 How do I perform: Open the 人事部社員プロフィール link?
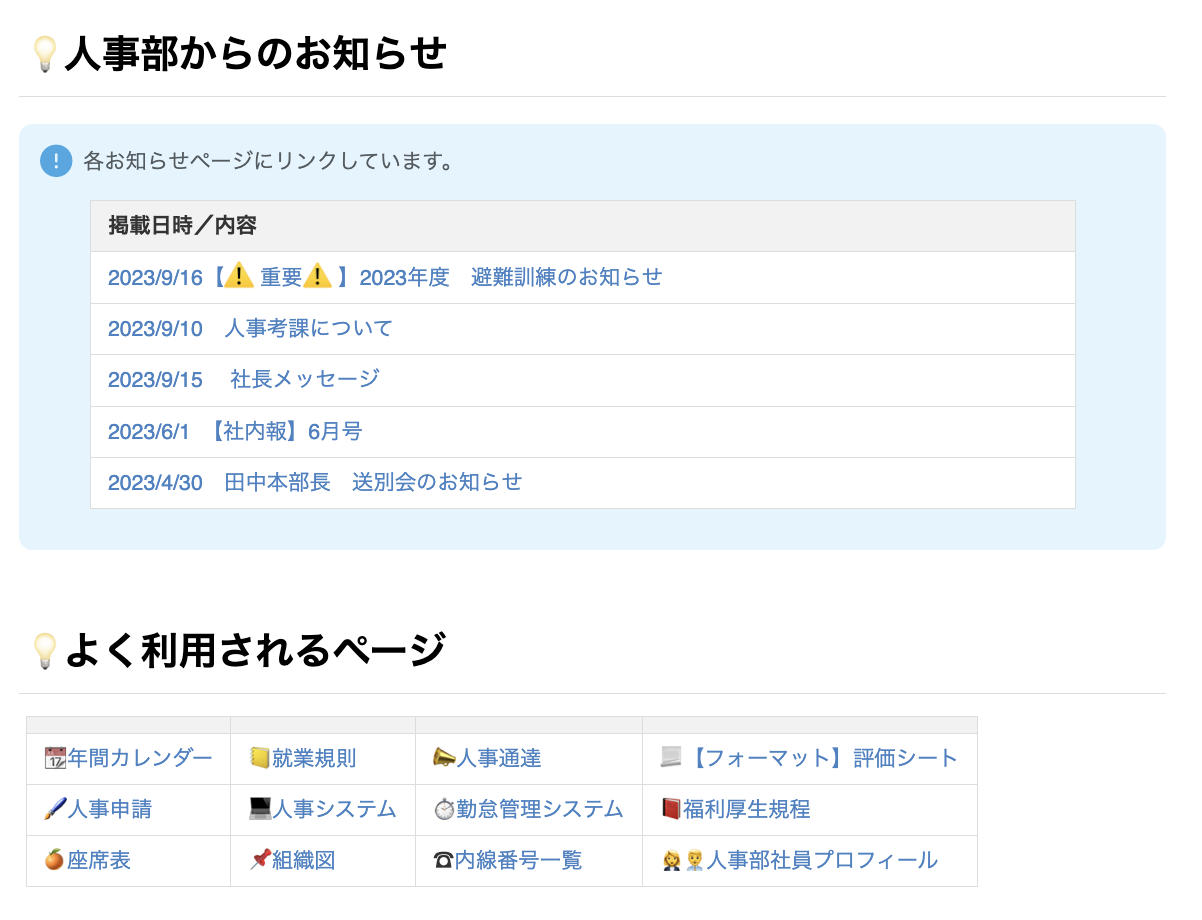click(x=823, y=861)
